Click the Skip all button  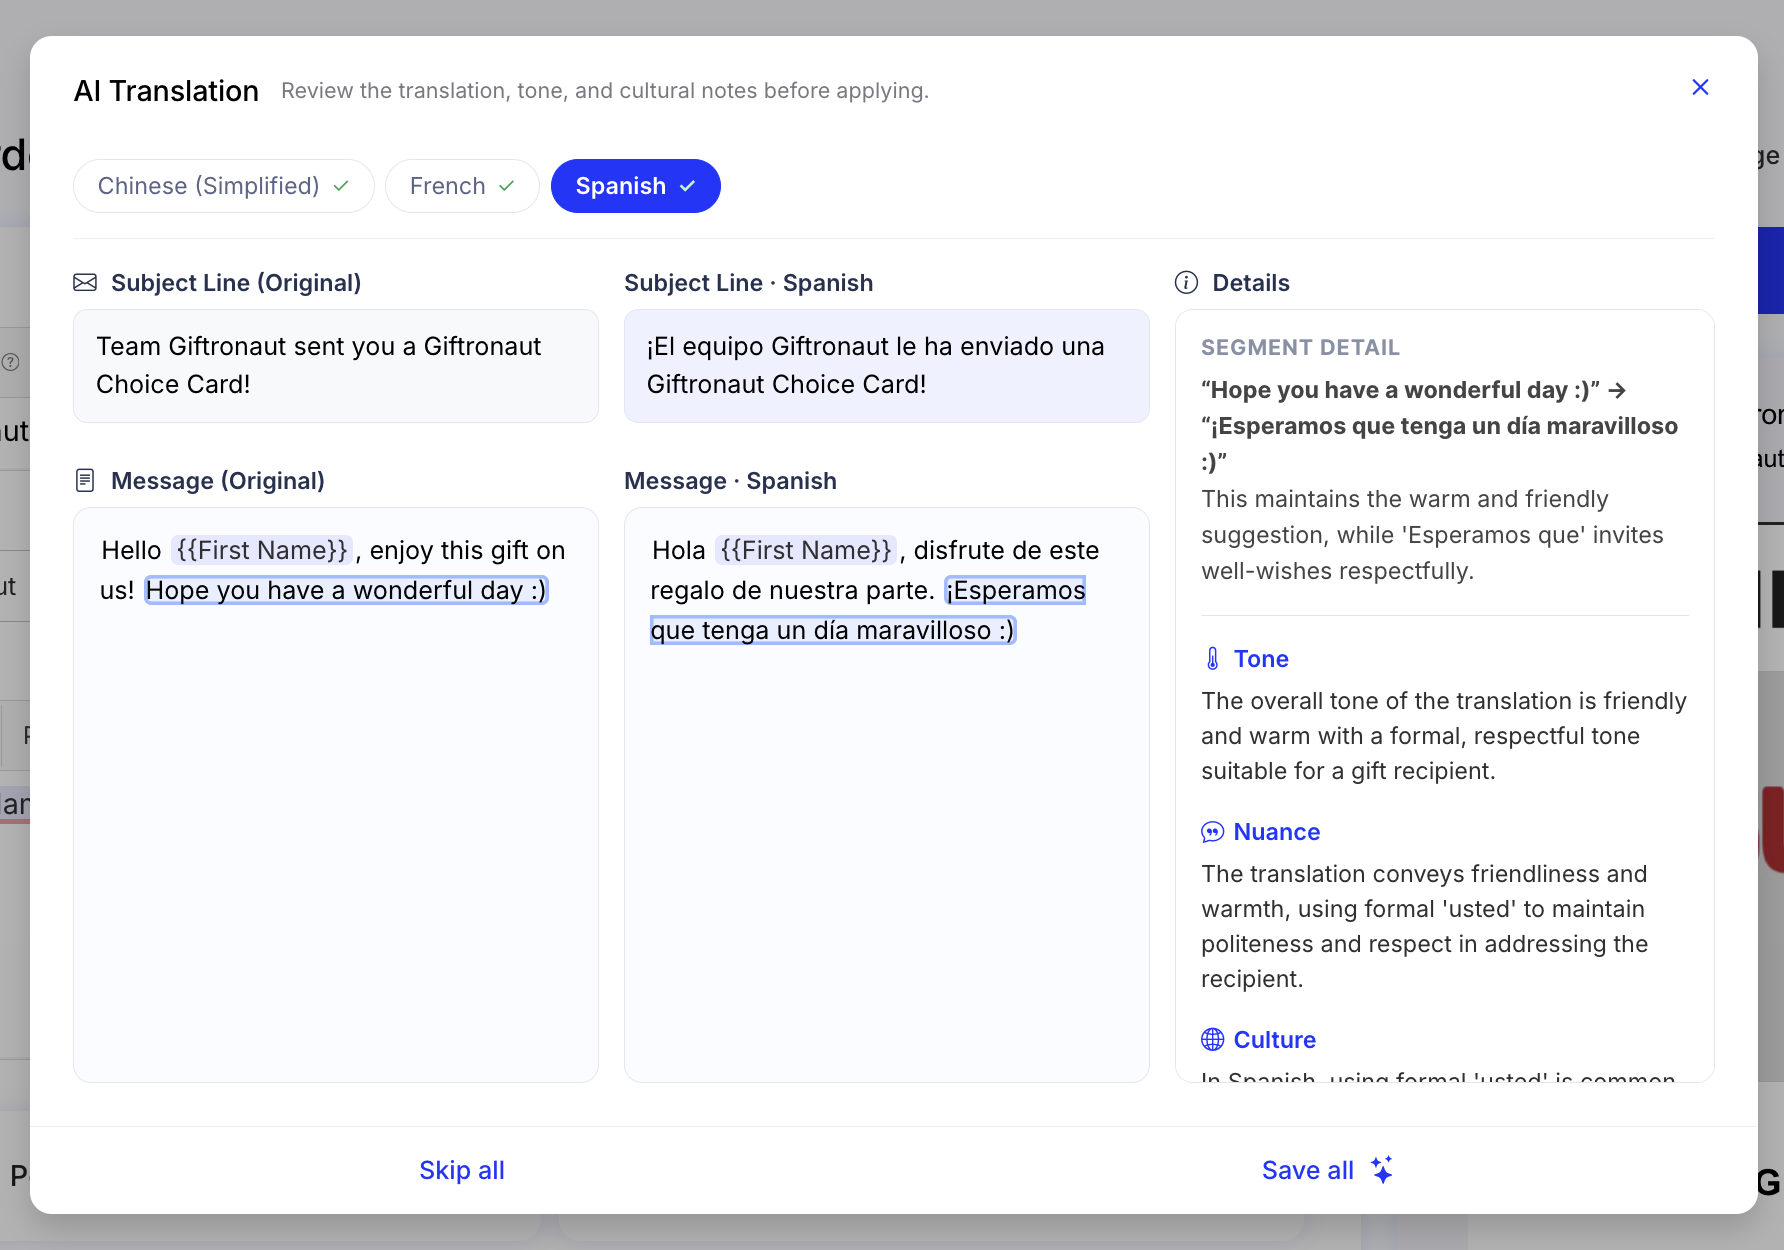[x=462, y=1170]
